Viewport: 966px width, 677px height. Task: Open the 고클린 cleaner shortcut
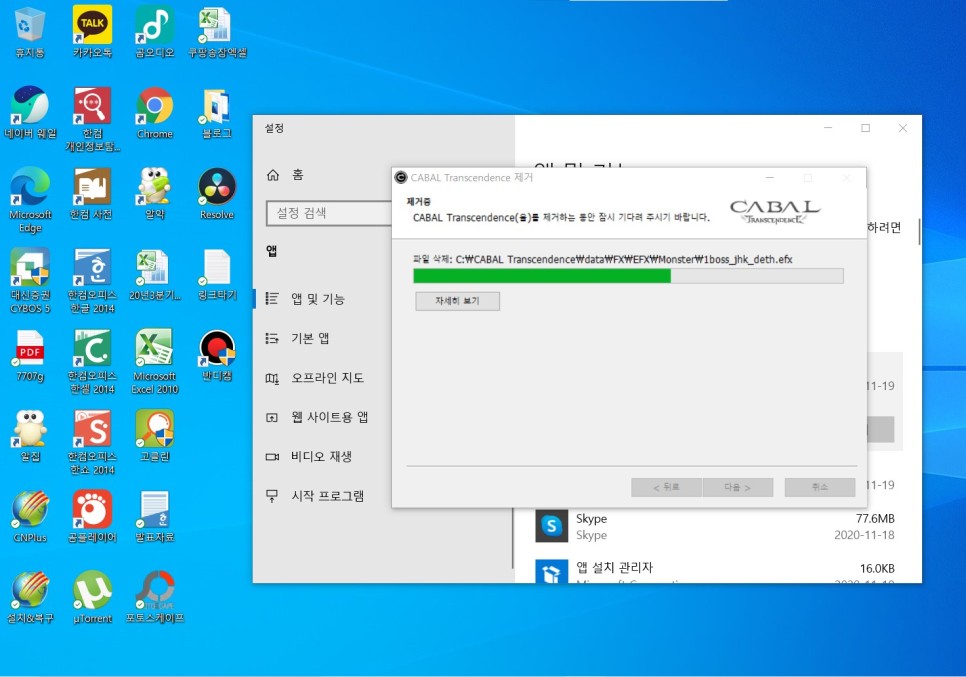pyautogui.click(x=155, y=436)
